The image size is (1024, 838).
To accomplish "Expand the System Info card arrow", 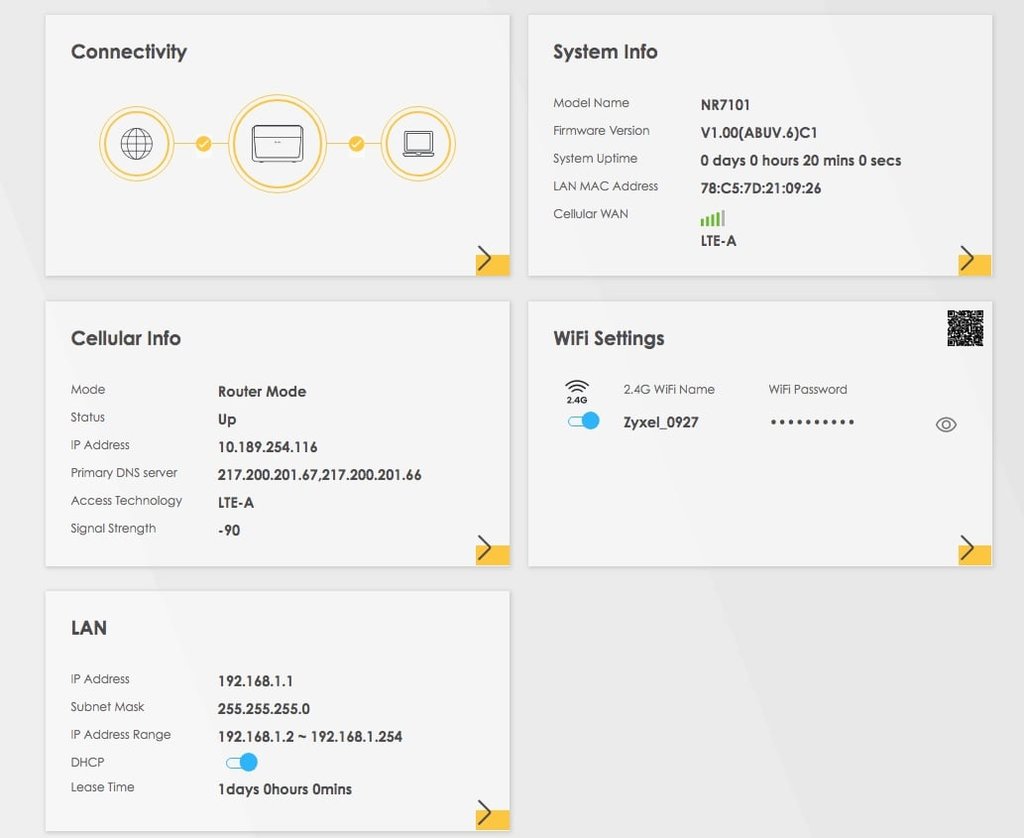I will [974, 261].
